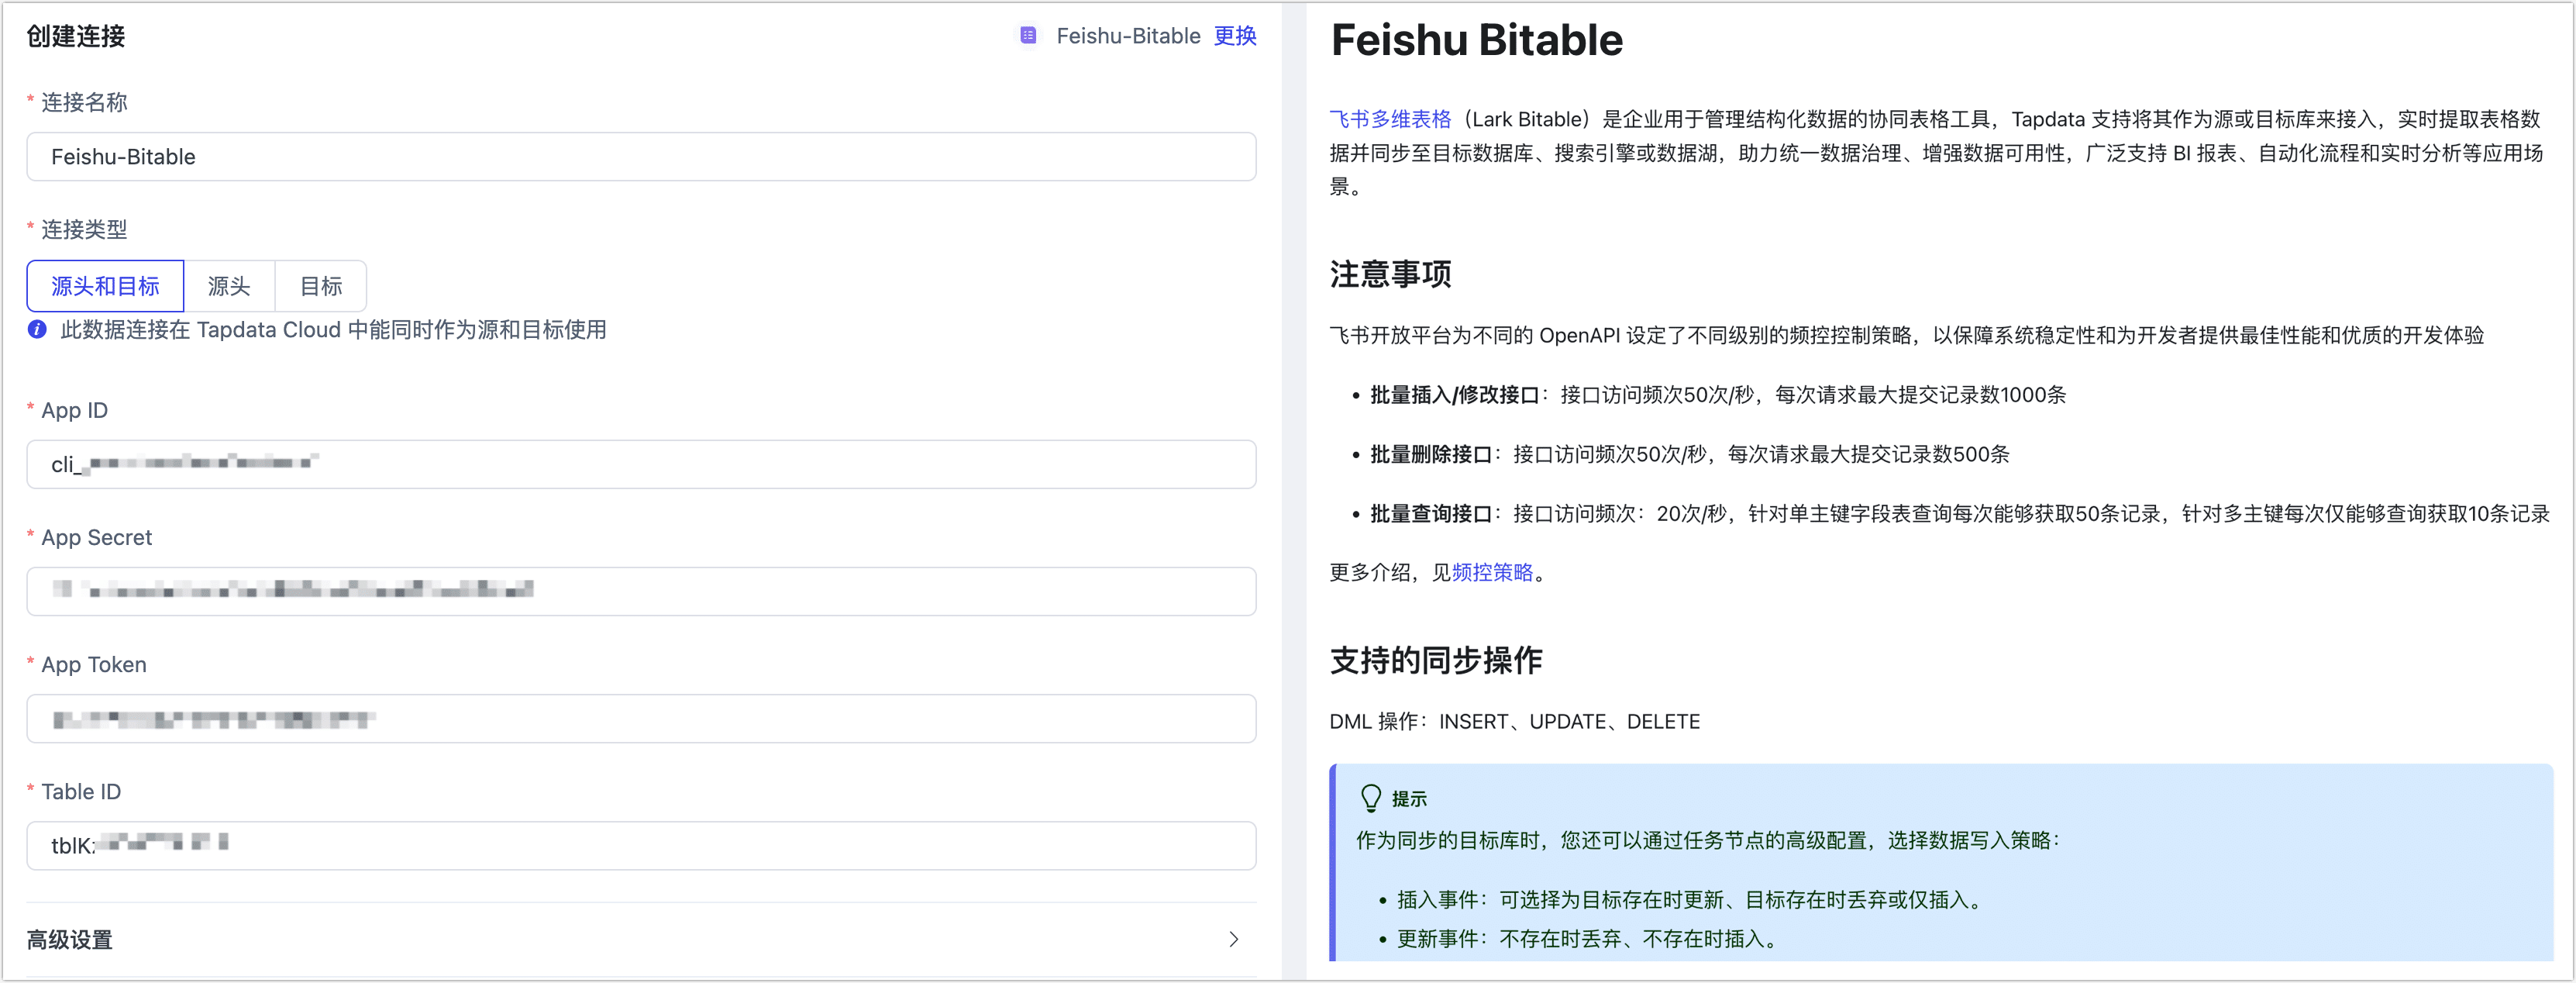Click the 支持的同步操作 section heading
Image resolution: width=2576 pixels, height=983 pixels.
tap(1435, 660)
